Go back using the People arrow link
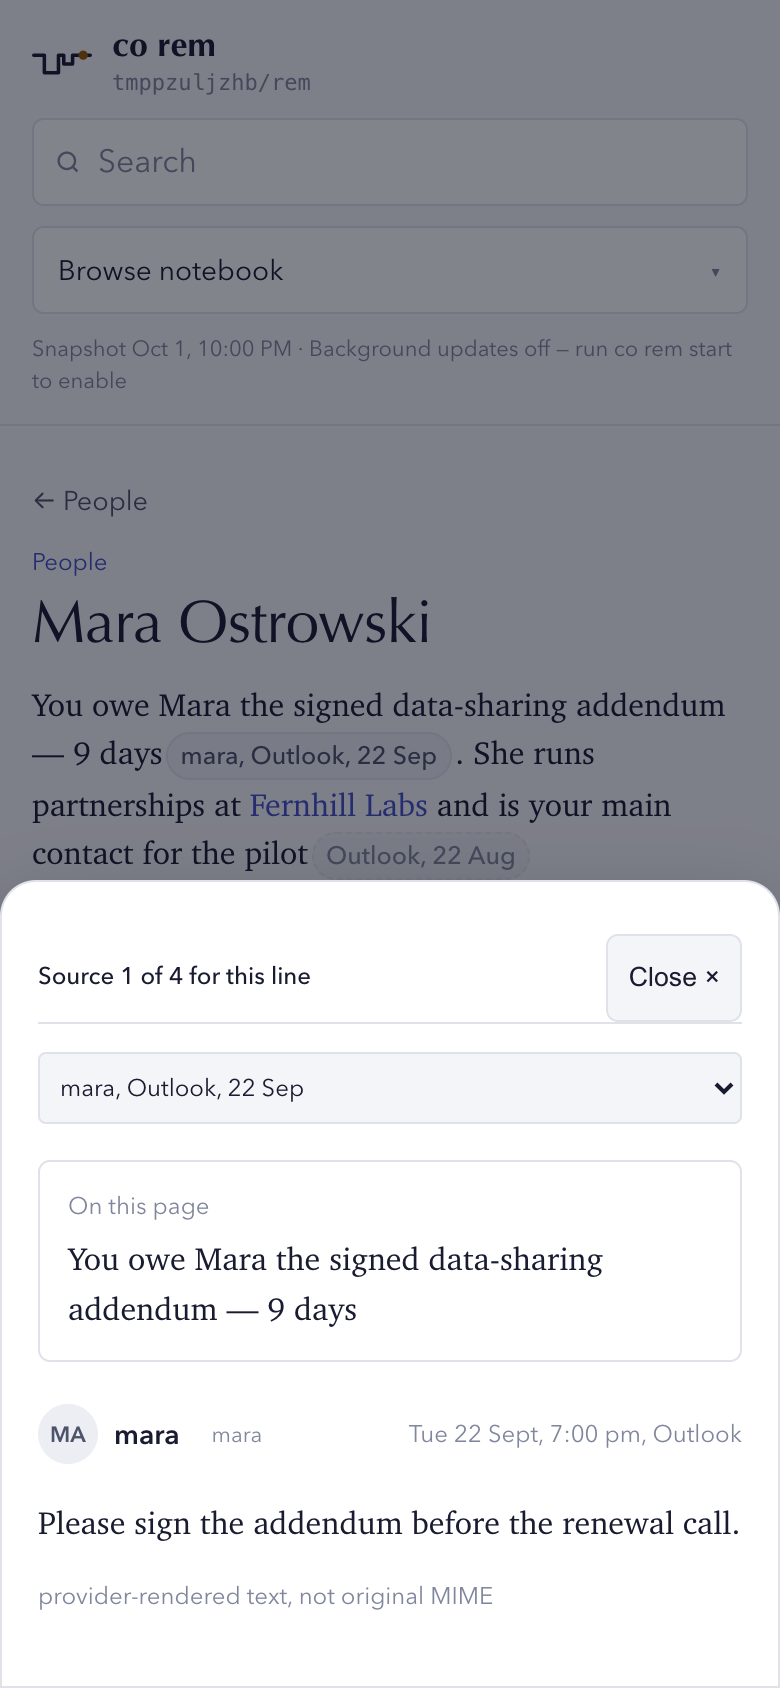The image size is (780, 1688). click(x=90, y=501)
